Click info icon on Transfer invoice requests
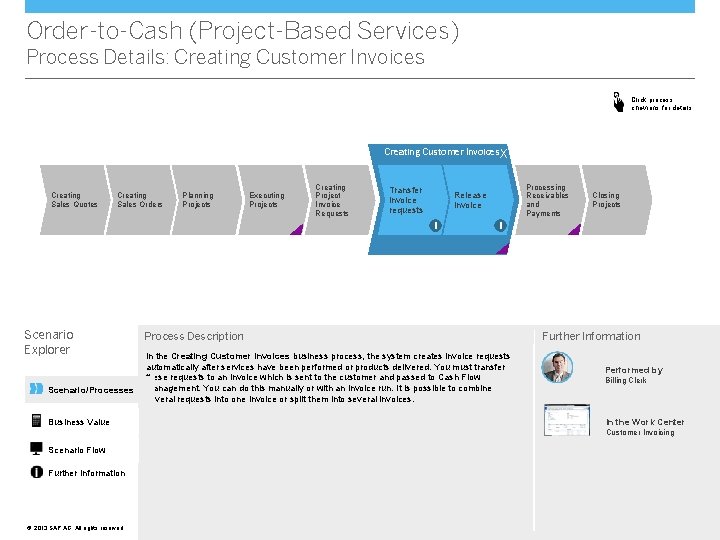Viewport: 720px width, 540px height. point(435,225)
